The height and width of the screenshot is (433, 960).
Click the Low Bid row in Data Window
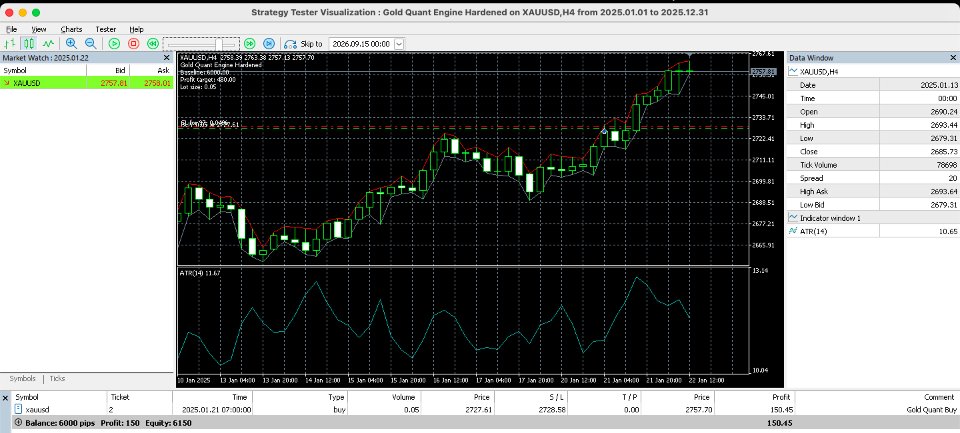pos(873,205)
